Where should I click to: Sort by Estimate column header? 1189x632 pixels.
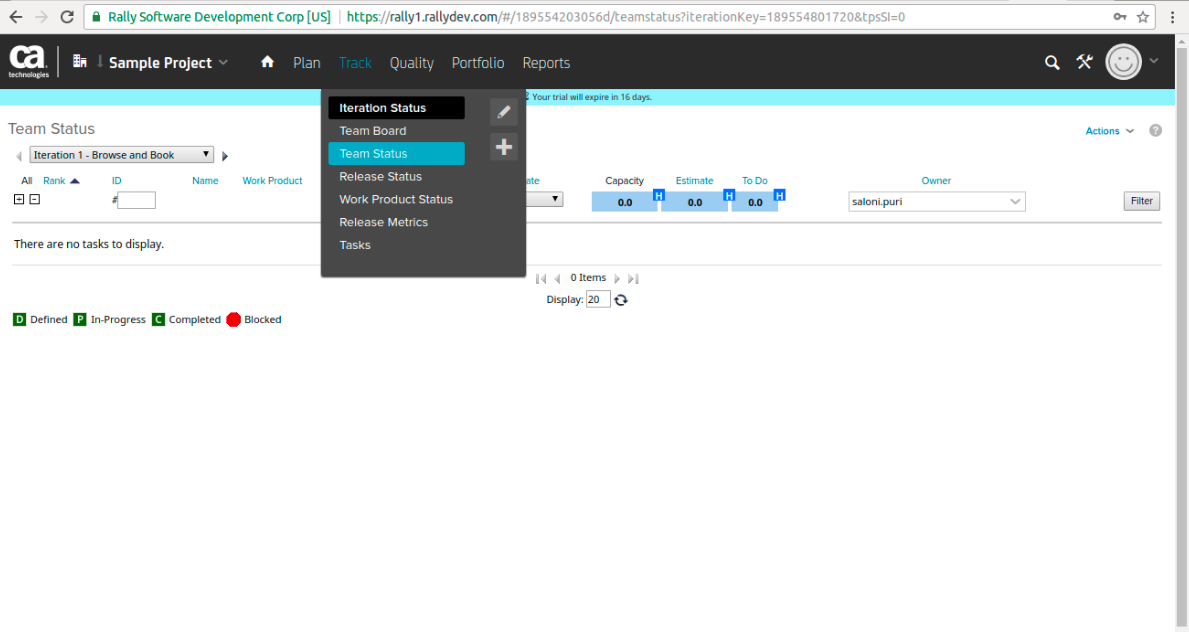click(x=695, y=181)
